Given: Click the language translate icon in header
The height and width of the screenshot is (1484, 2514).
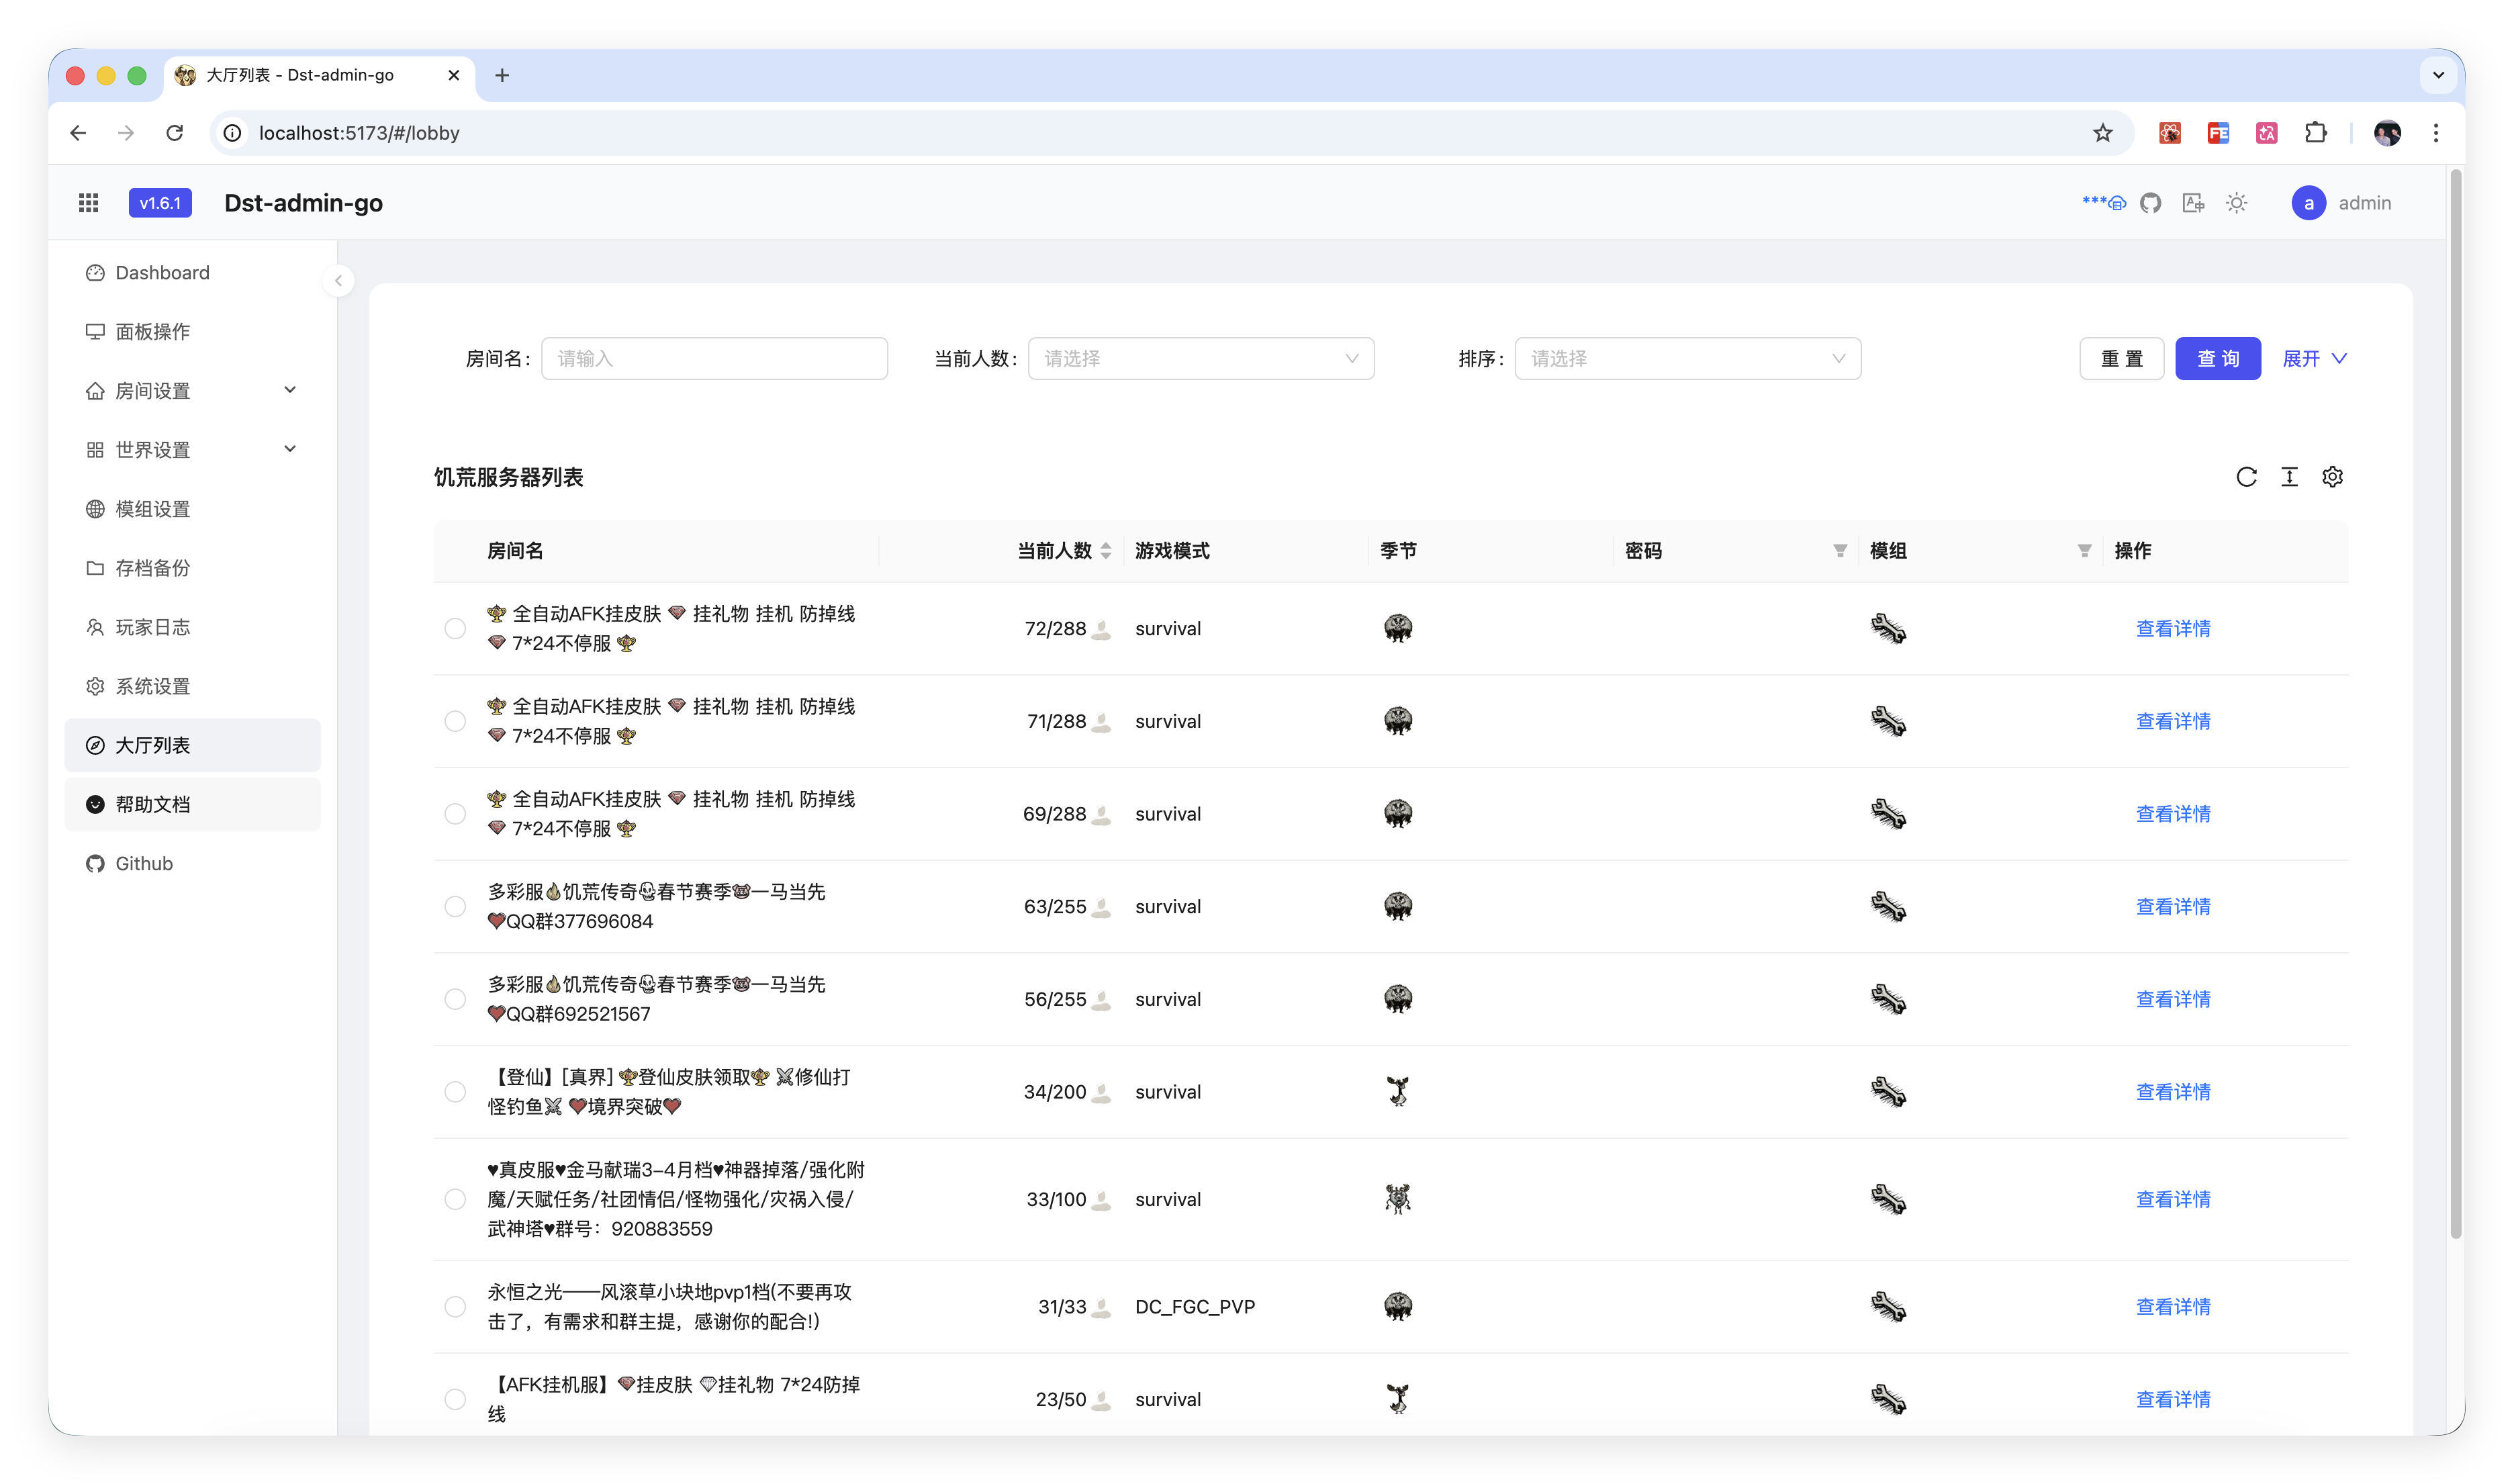Looking at the screenshot, I should [x=2193, y=203].
